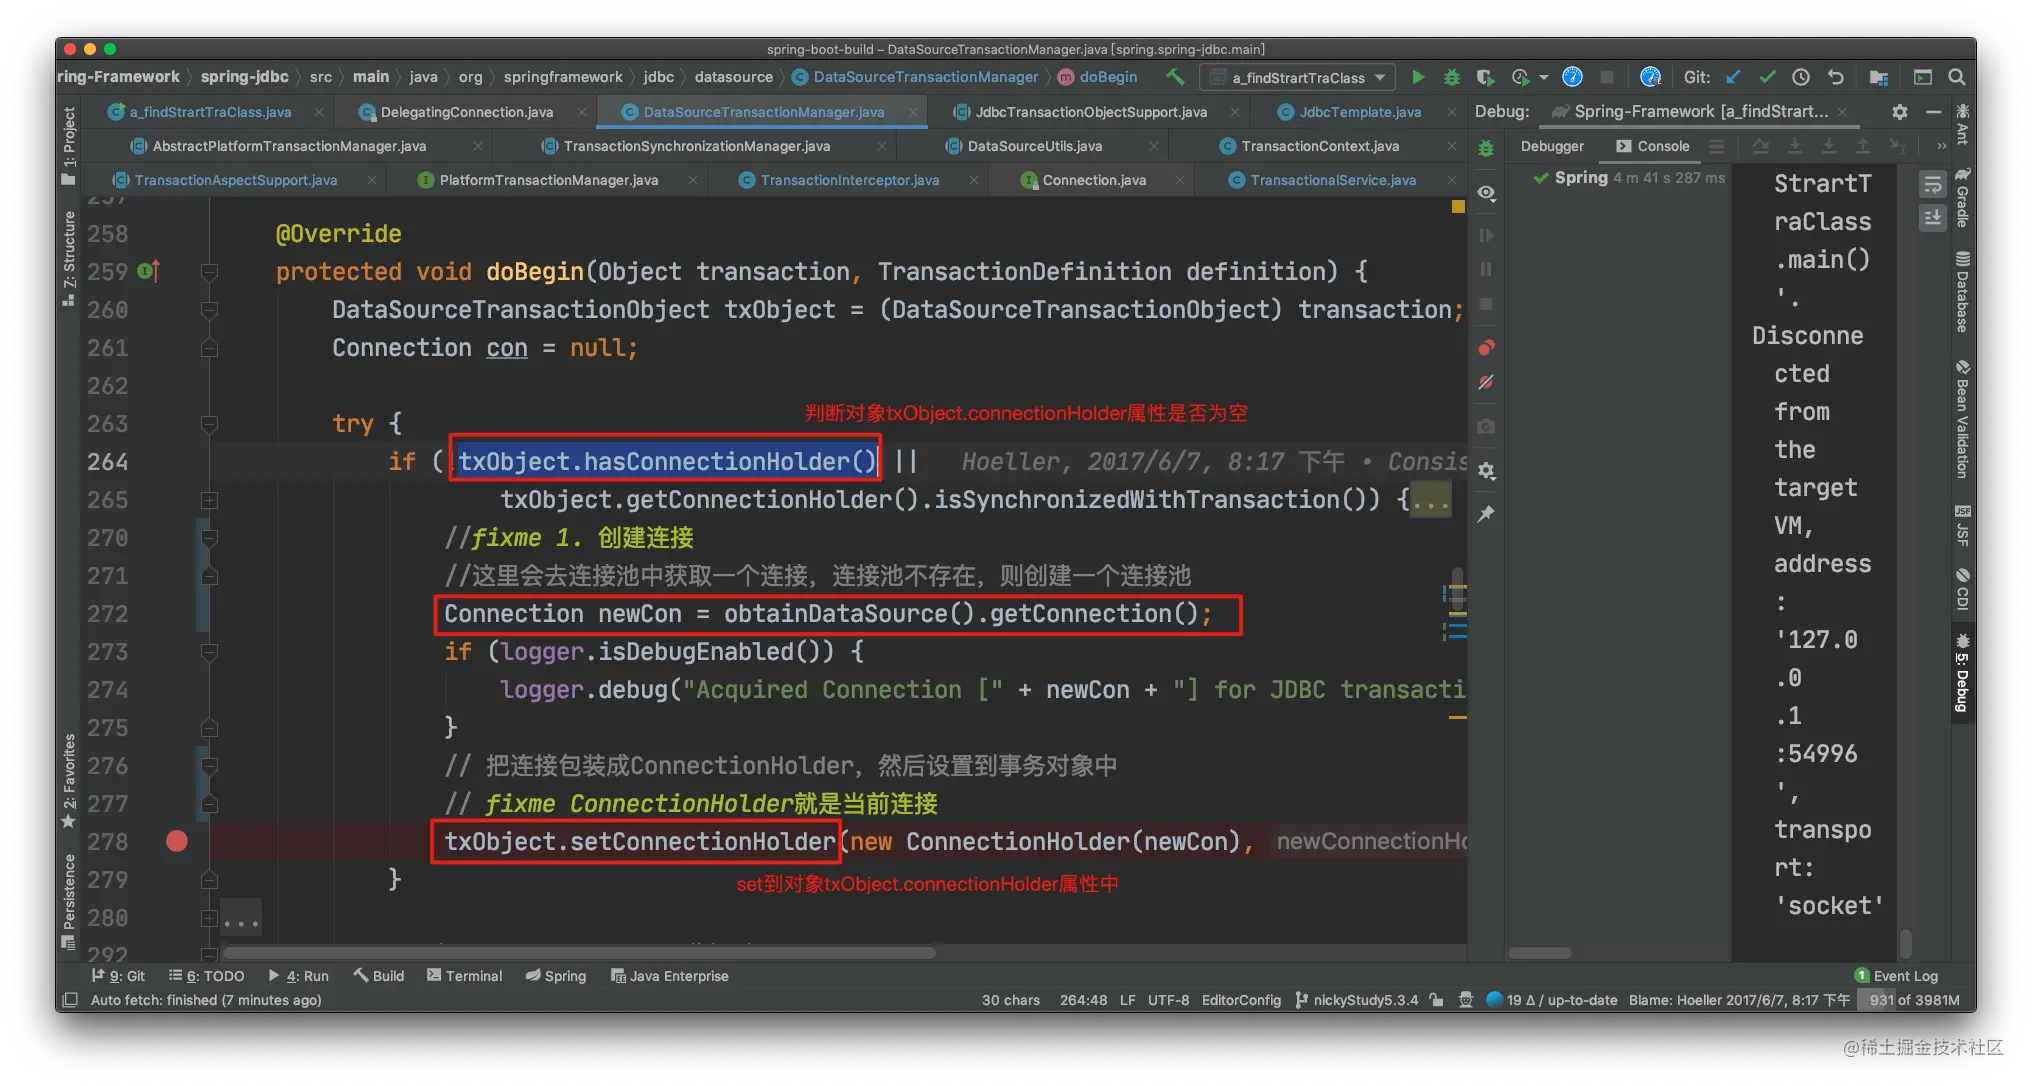Open Search Everywhere magnifier icon
The width and height of the screenshot is (2032, 1086).
1957,77
